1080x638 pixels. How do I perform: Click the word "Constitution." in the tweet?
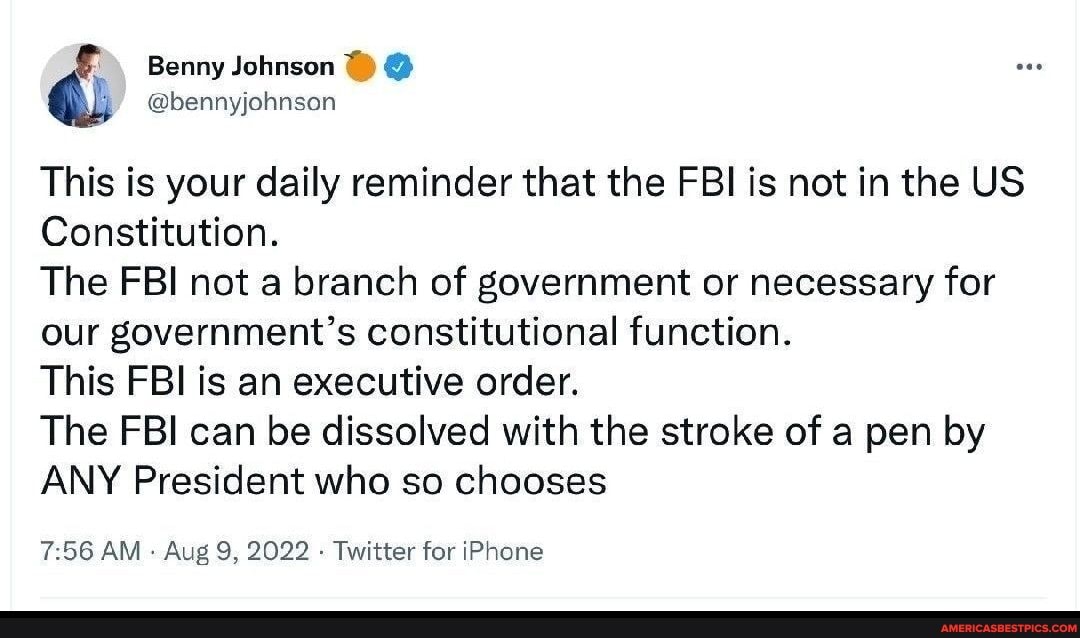159,233
